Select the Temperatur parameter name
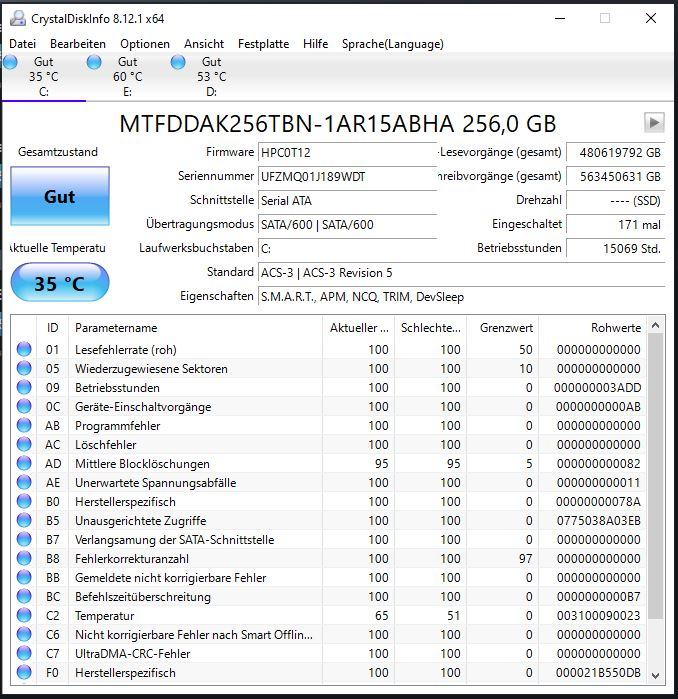Screen dimensions: 678x699 tap(105, 616)
